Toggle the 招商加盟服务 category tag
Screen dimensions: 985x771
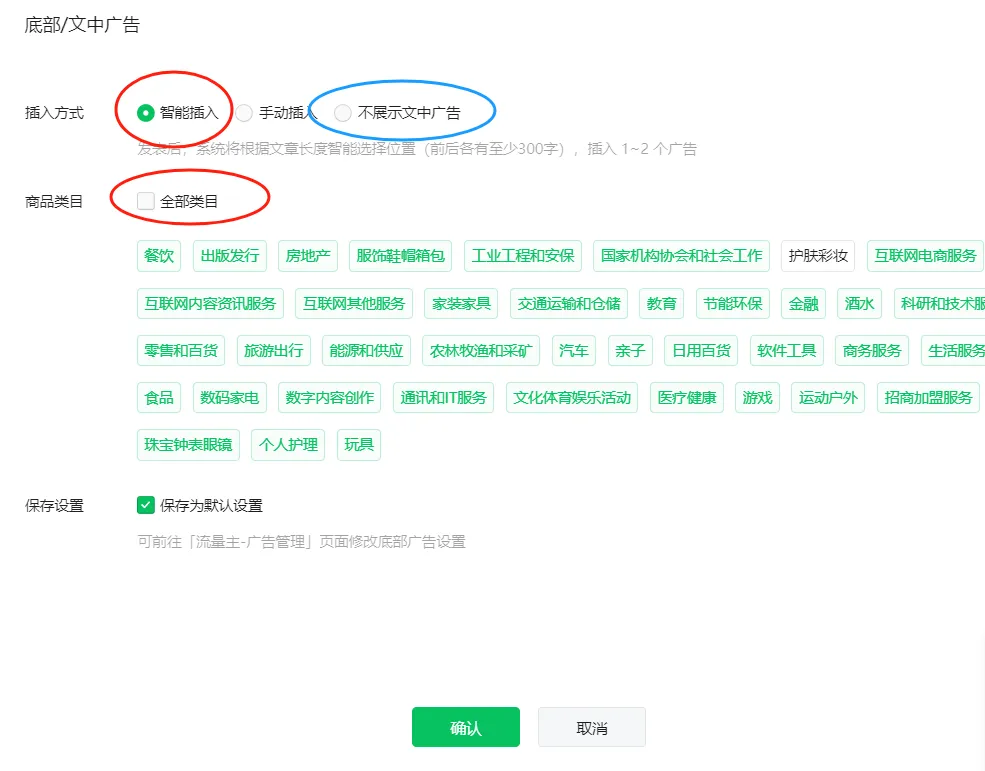tap(928, 398)
